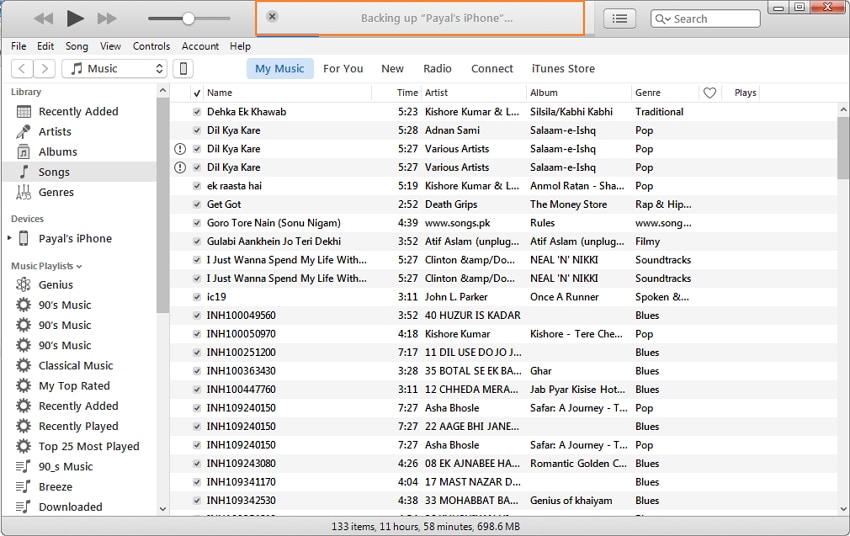Open the Song menu
Screen dimensions: 850x536
[76, 46]
